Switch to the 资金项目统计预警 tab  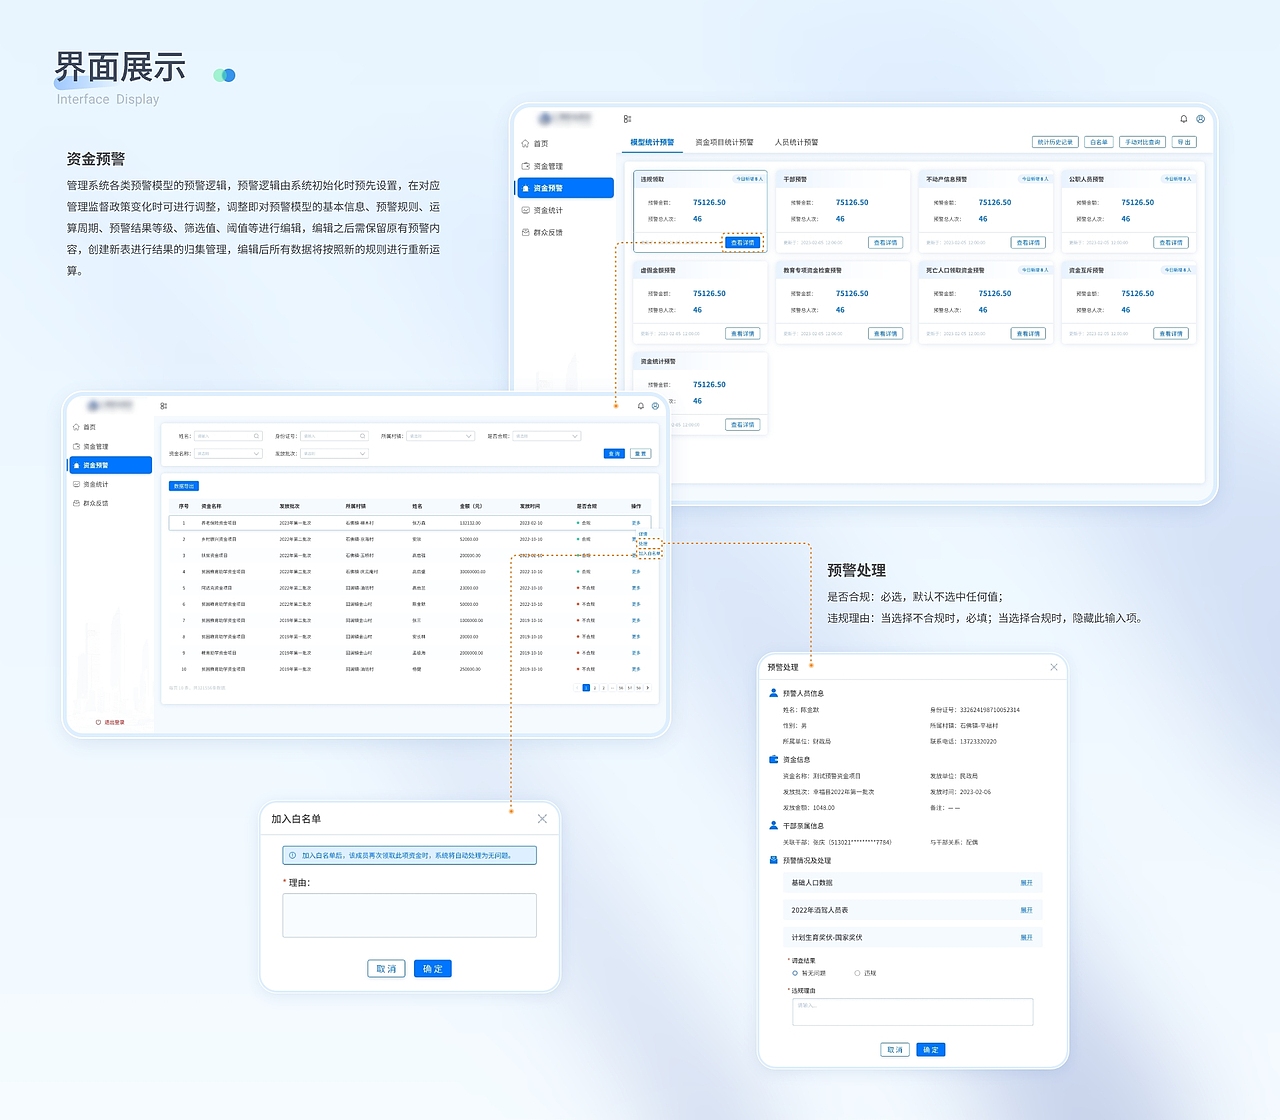pyautogui.click(x=728, y=141)
